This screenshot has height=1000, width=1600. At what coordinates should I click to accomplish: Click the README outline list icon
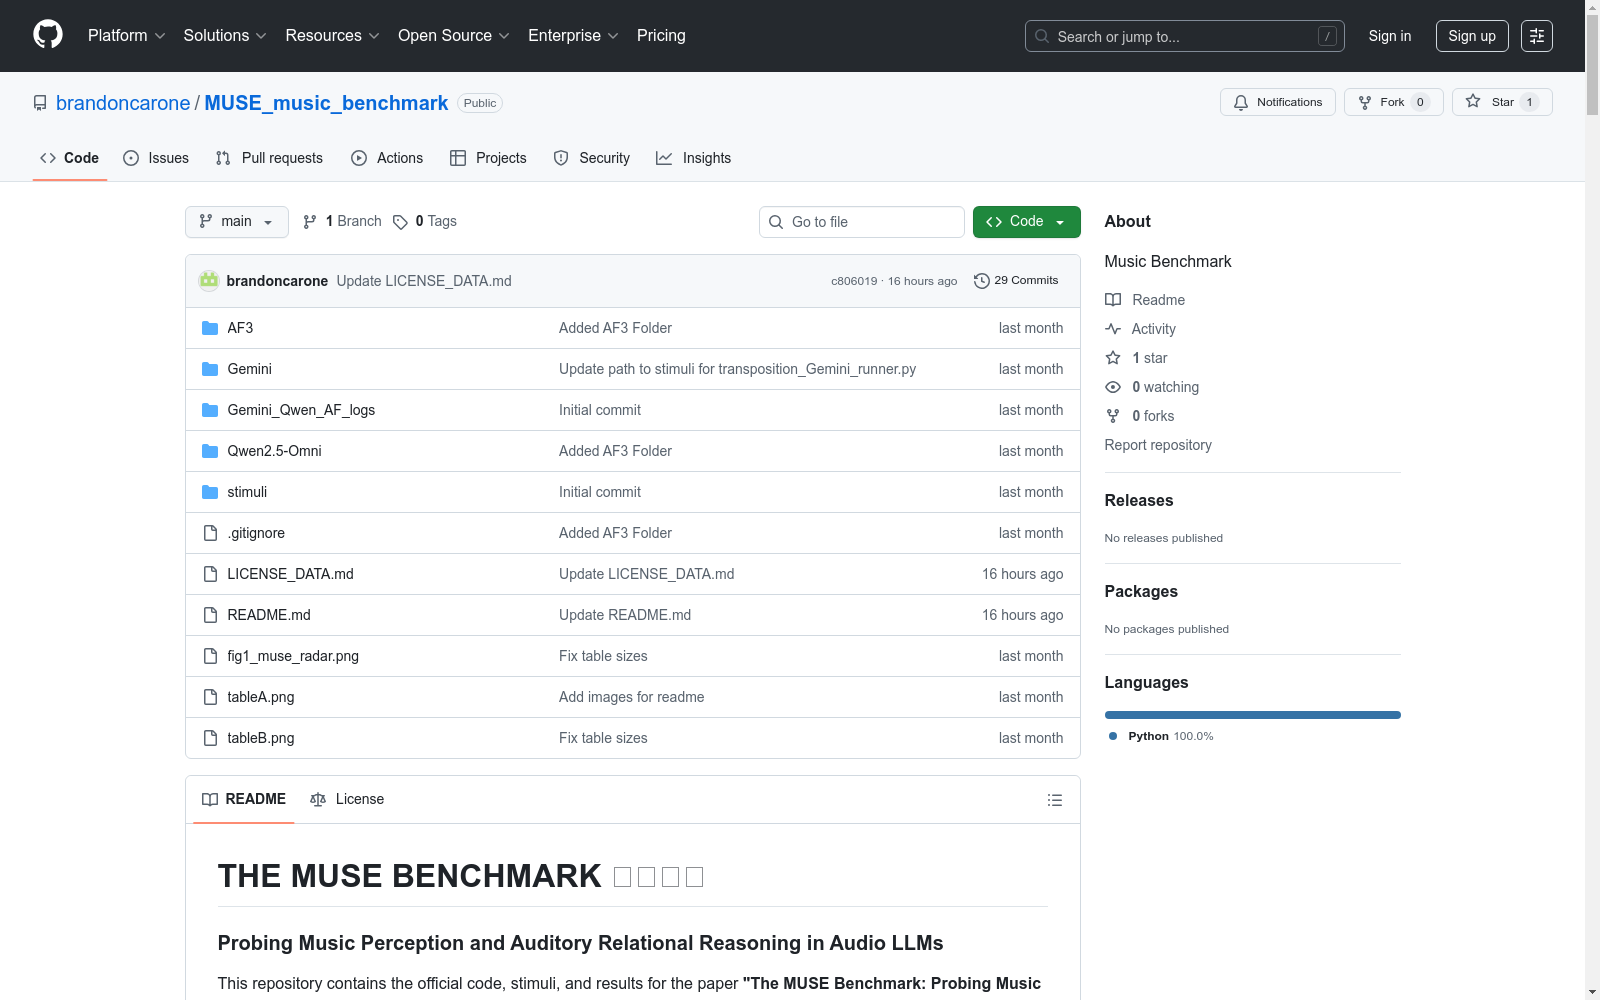click(1054, 800)
